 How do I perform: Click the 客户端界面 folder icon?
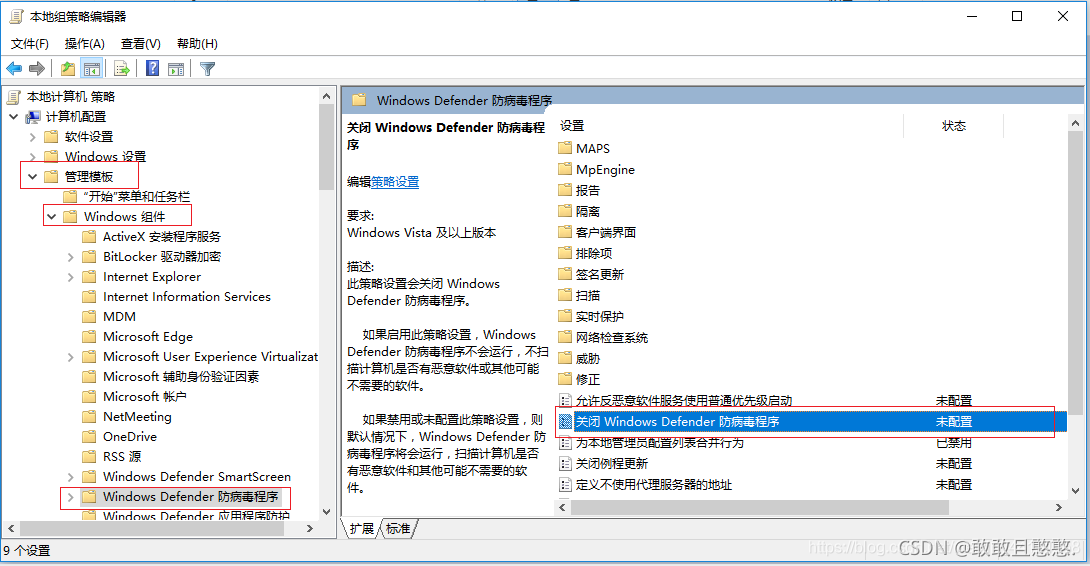click(565, 232)
